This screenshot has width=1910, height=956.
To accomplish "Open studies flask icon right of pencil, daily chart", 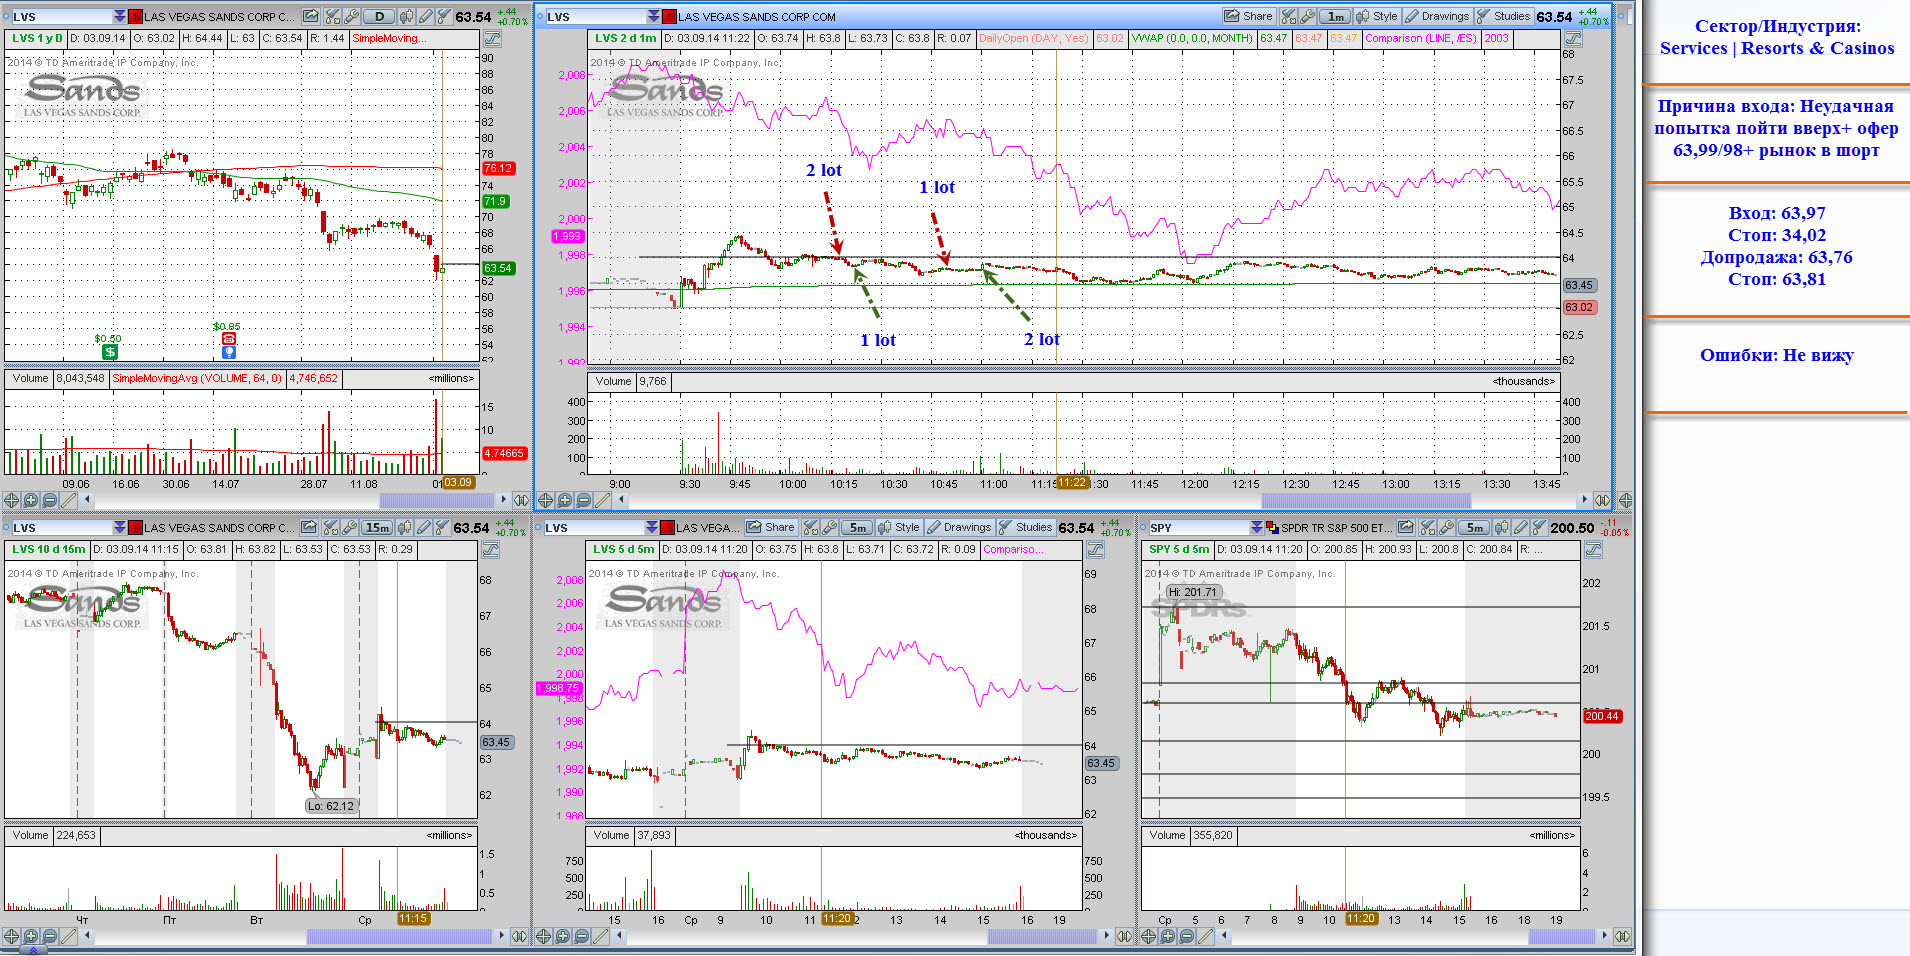I will (444, 17).
